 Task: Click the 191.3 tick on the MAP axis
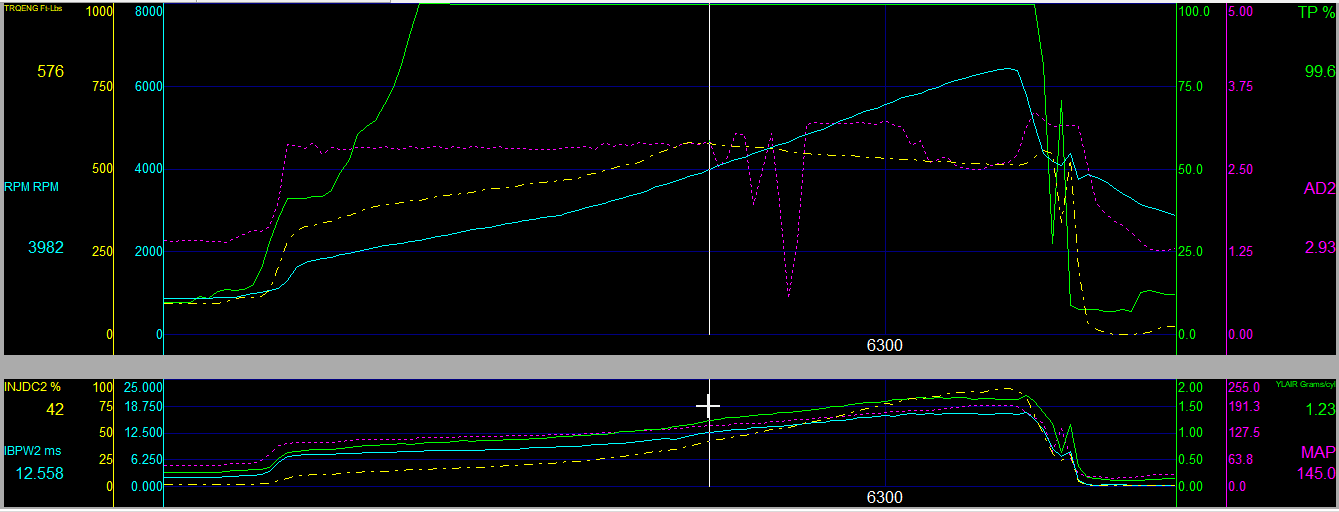(x=1243, y=407)
